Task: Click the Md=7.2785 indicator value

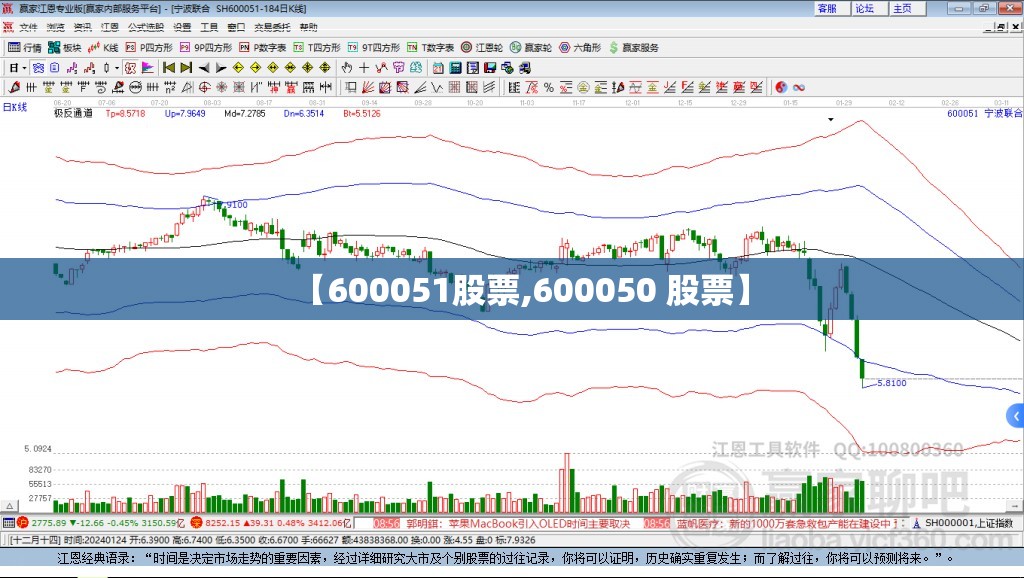Action: click(x=245, y=113)
